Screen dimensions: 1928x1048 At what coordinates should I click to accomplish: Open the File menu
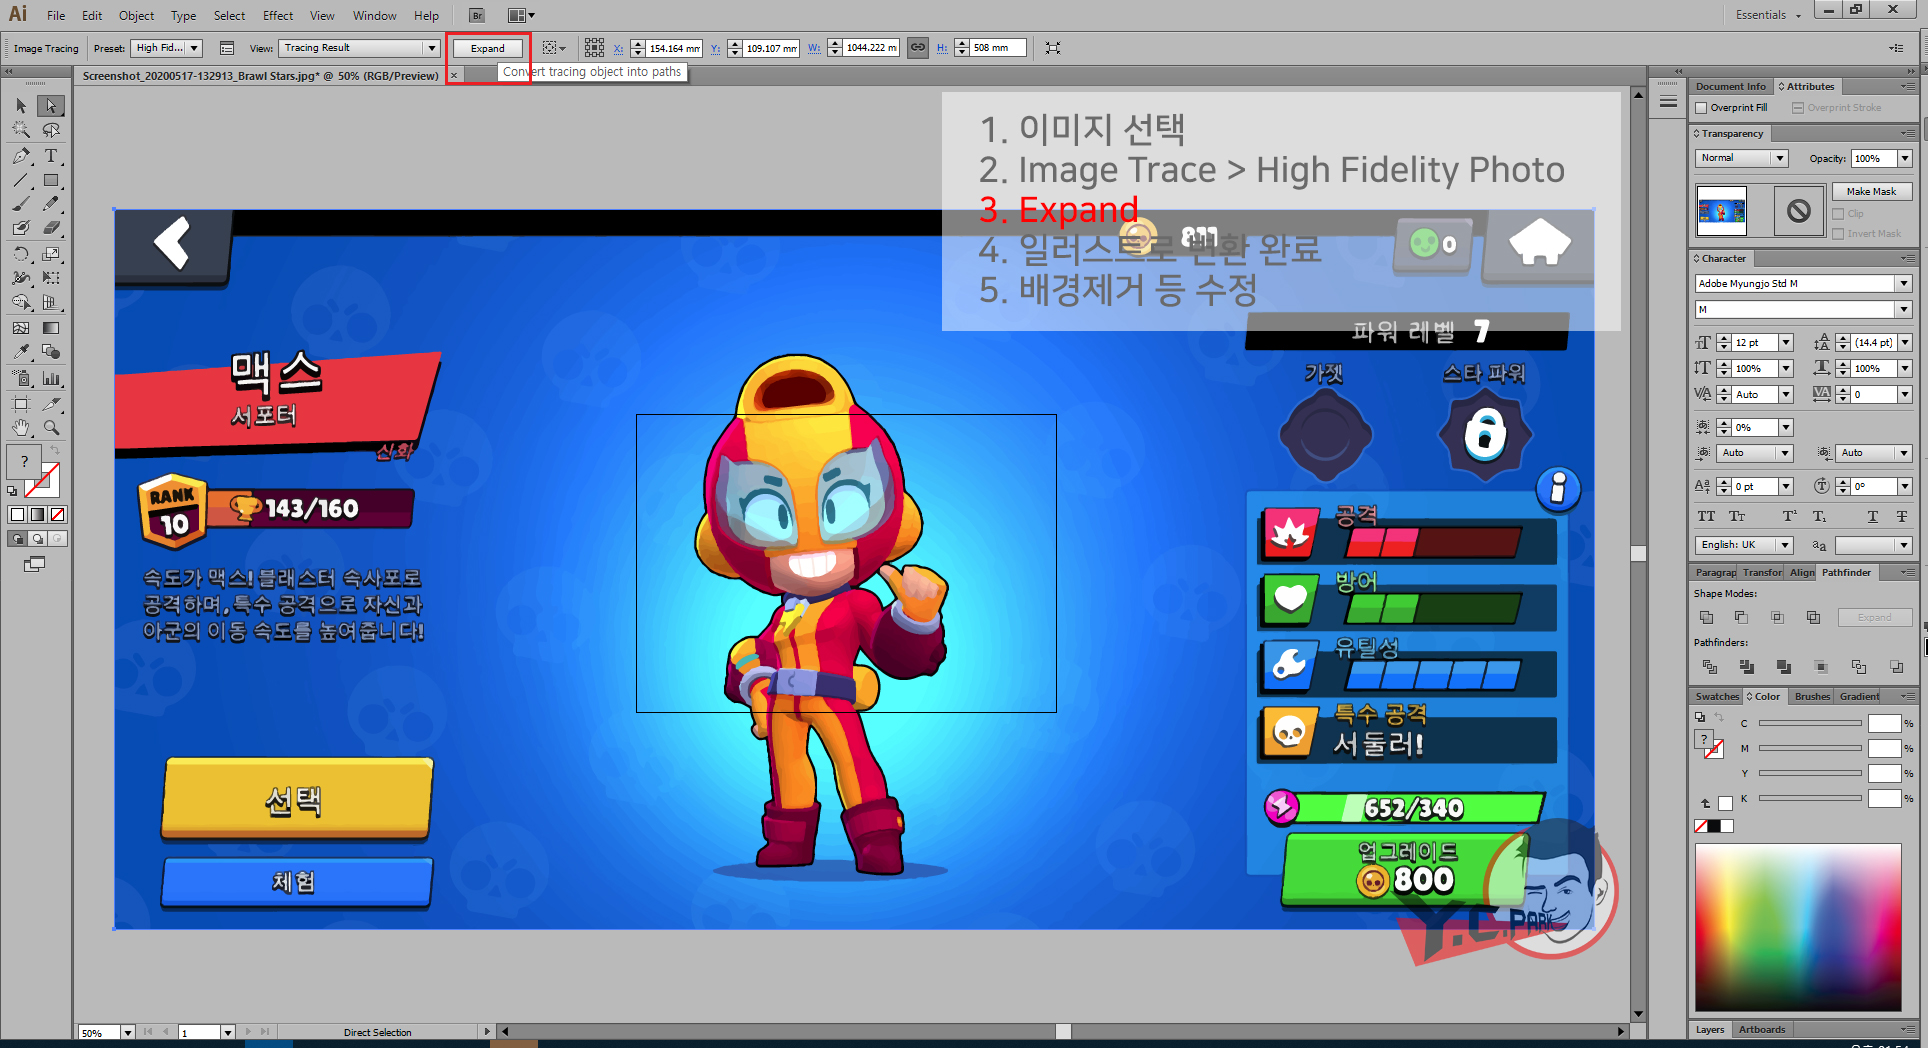(56, 15)
